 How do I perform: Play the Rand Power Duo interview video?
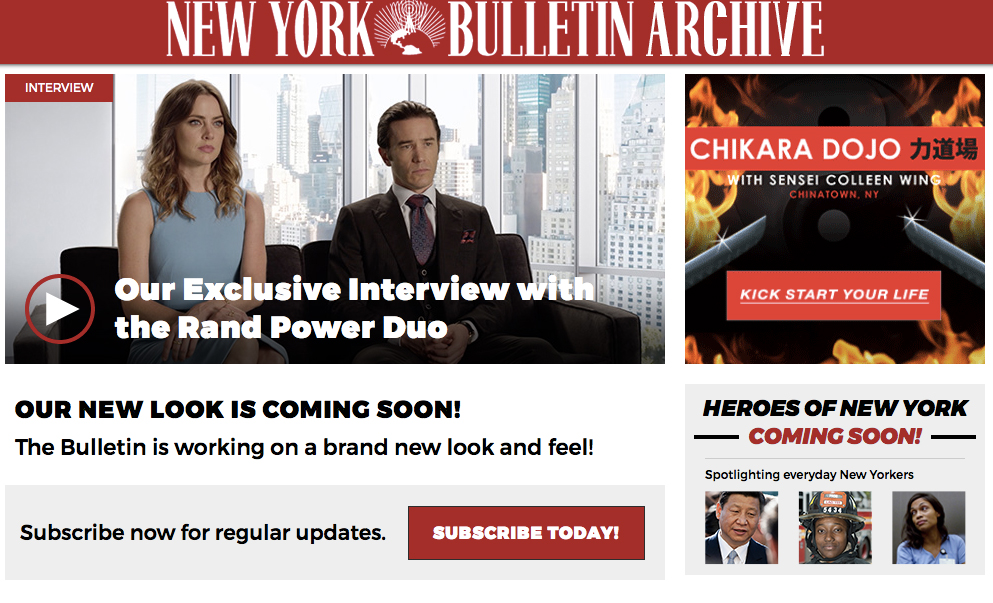click(x=60, y=309)
